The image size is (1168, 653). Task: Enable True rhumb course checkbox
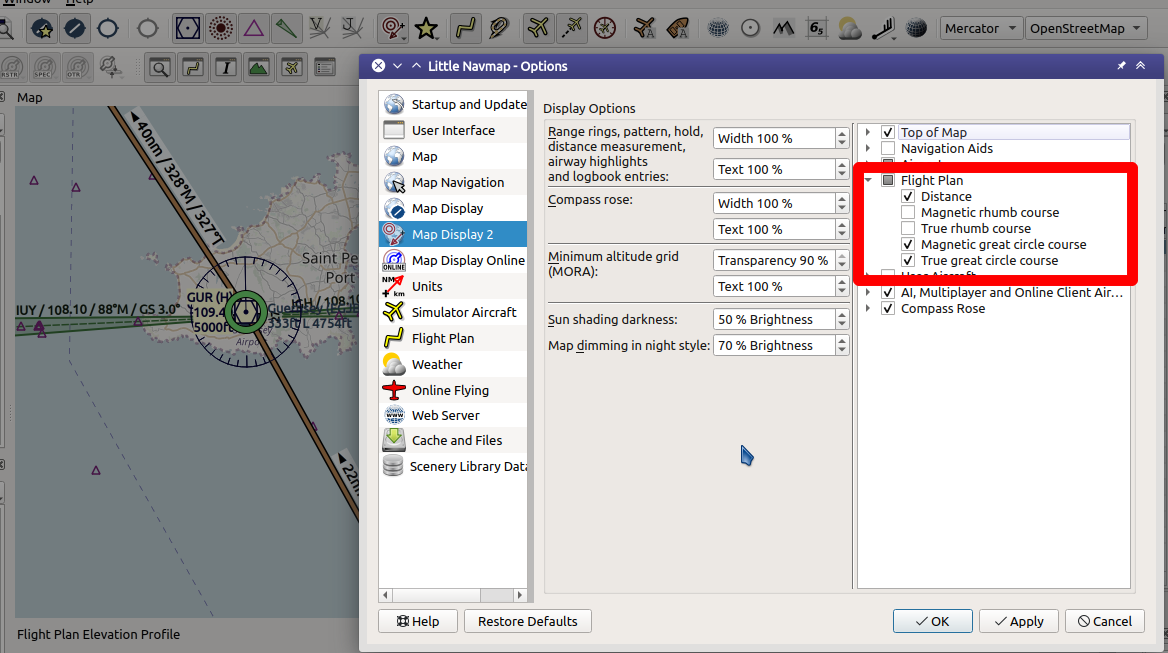point(908,229)
